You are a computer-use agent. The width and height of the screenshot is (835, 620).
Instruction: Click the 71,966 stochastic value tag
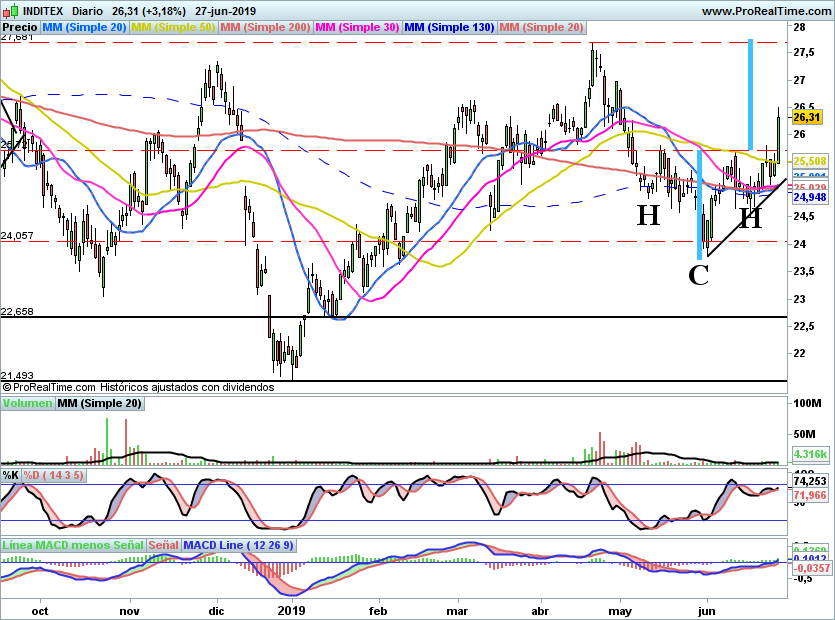point(810,495)
